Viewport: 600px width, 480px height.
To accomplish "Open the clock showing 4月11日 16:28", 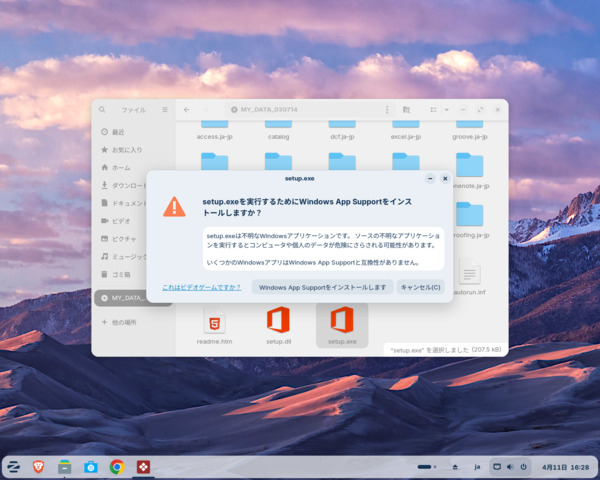I will (x=566, y=467).
